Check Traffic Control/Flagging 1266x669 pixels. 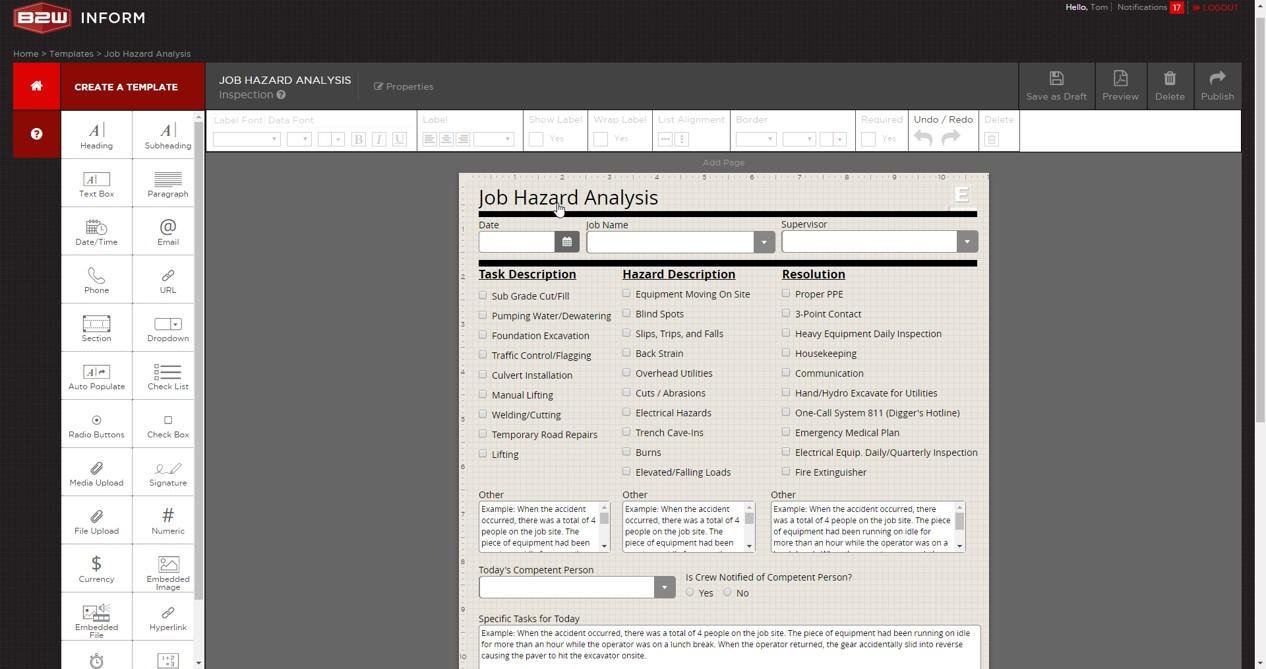[x=483, y=354]
